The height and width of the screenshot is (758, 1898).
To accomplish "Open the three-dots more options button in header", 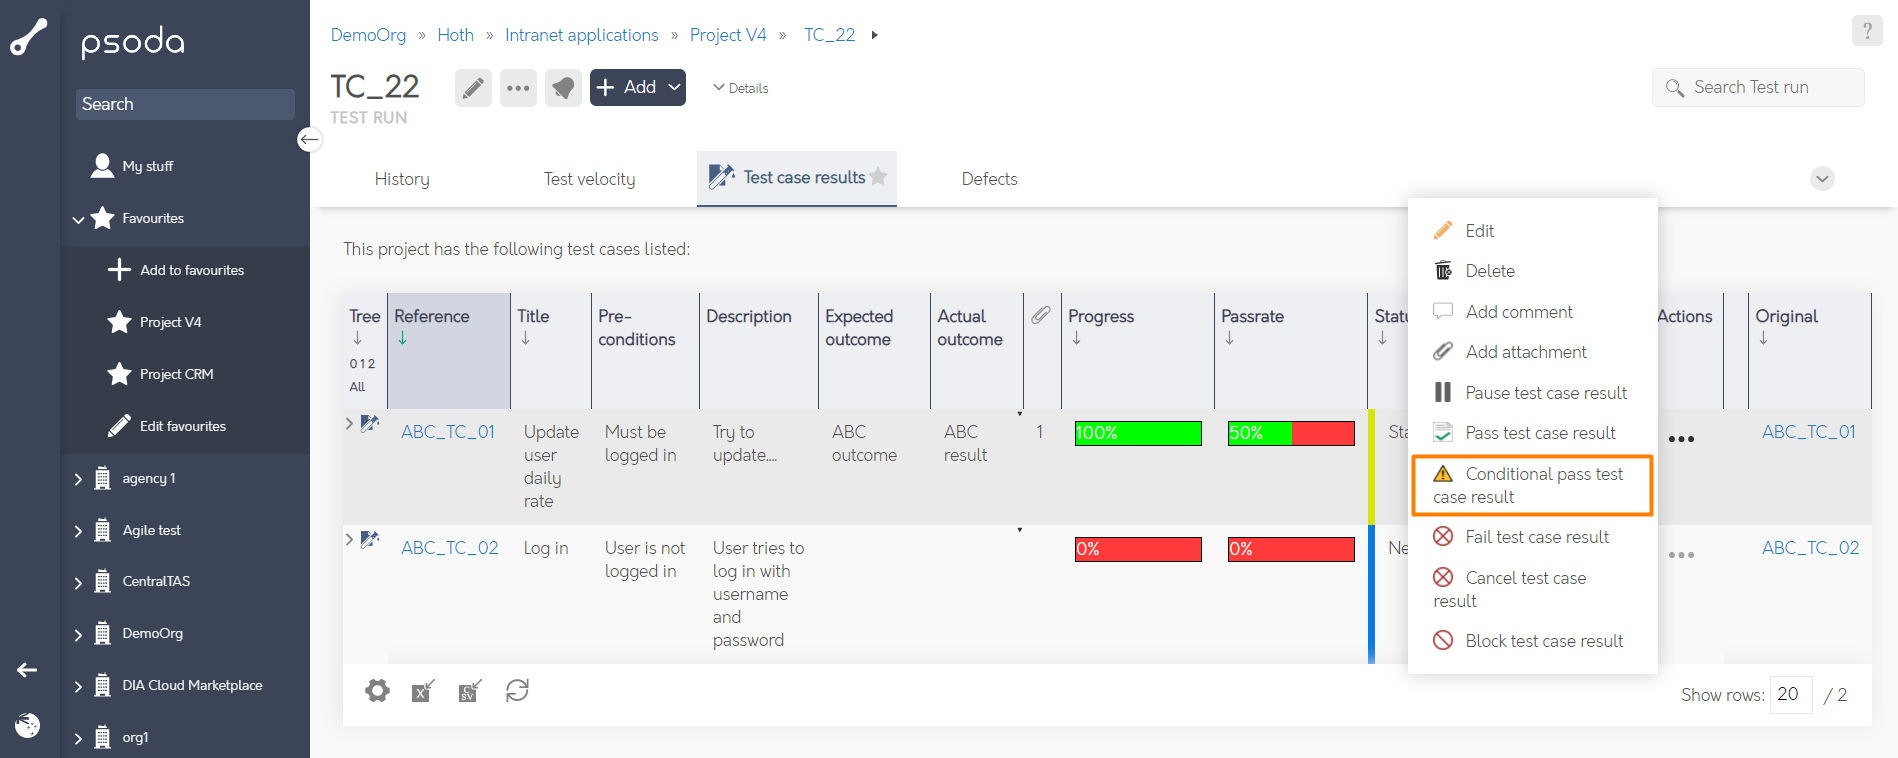I will (x=518, y=88).
